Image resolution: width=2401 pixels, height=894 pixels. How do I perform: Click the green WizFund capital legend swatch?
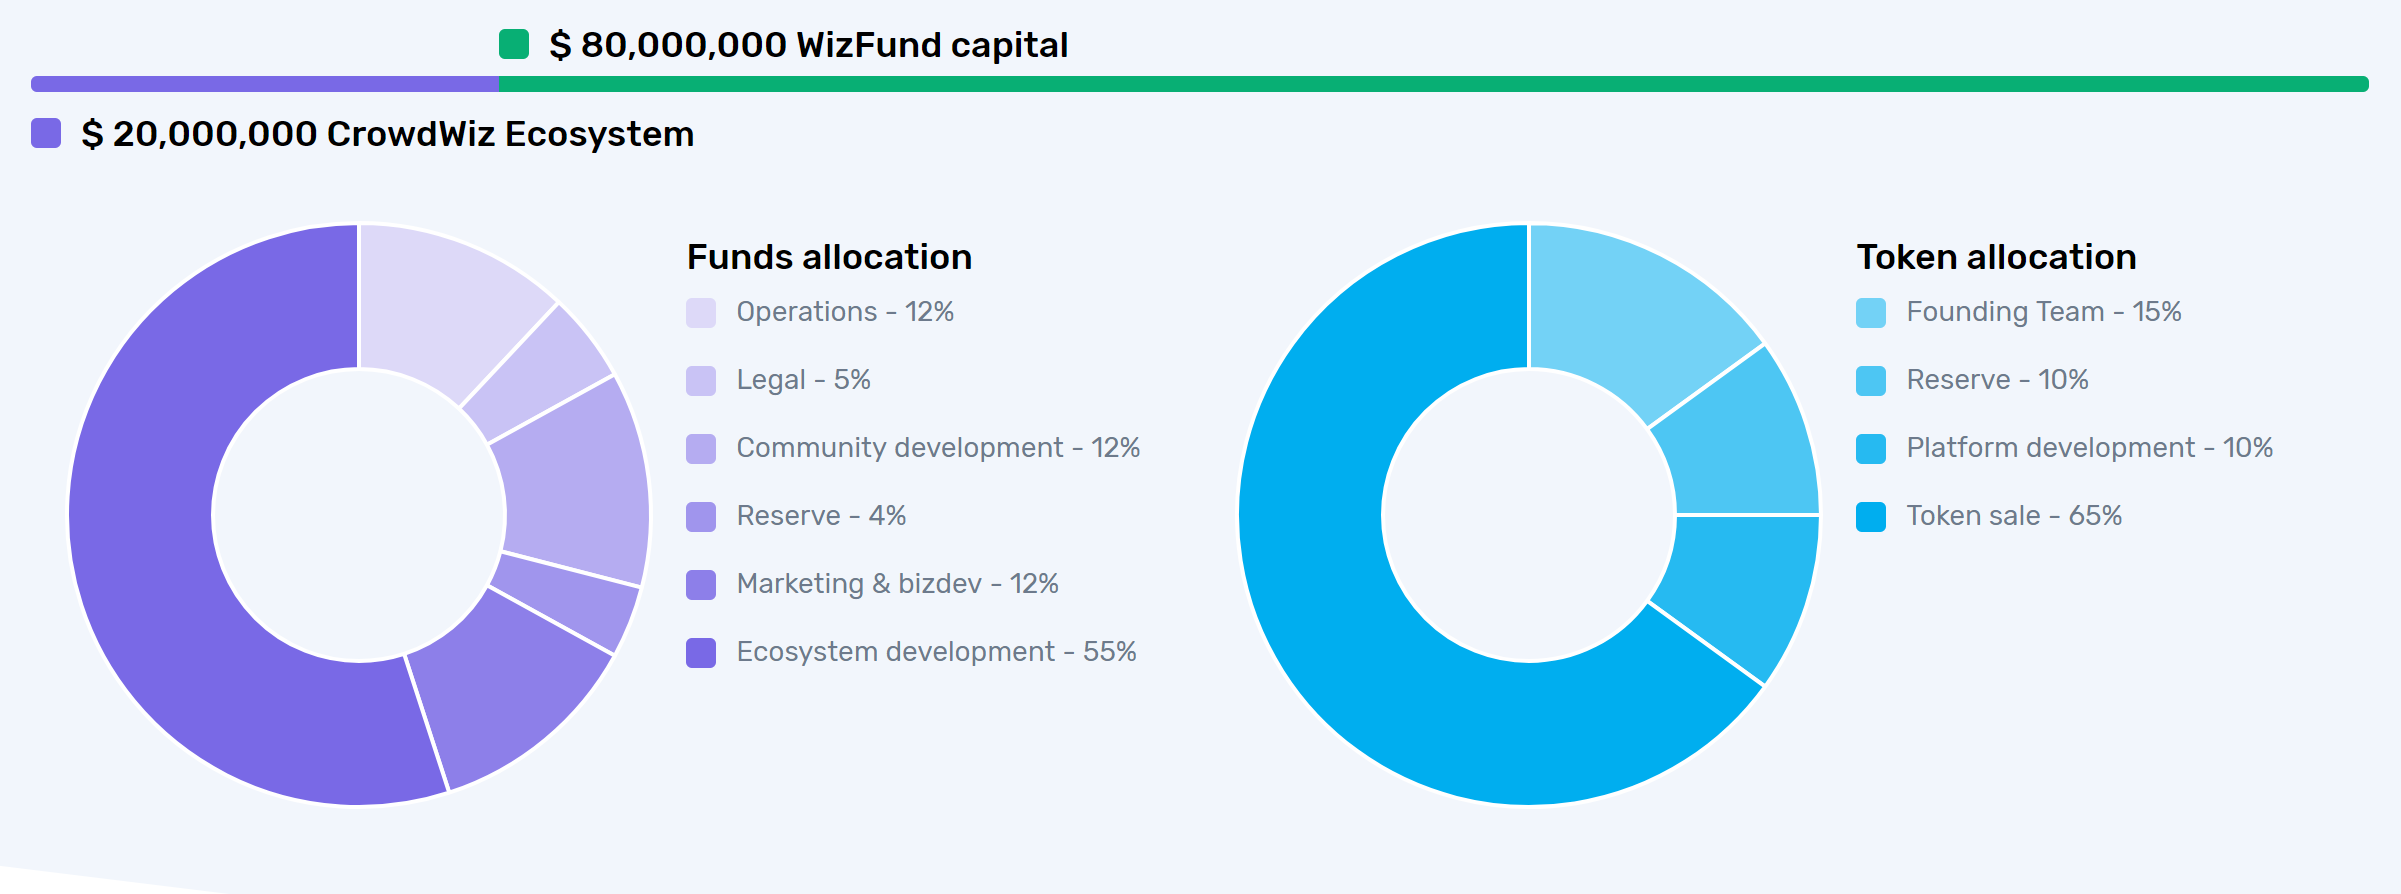click(x=514, y=44)
